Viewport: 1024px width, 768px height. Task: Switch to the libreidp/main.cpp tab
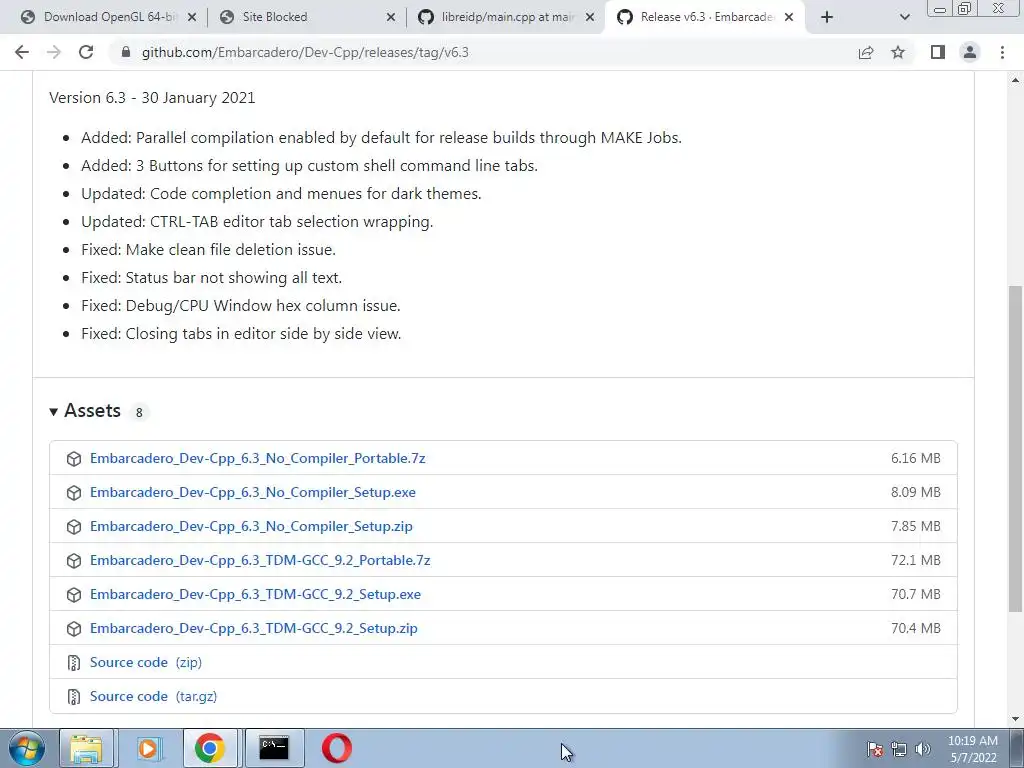click(506, 17)
